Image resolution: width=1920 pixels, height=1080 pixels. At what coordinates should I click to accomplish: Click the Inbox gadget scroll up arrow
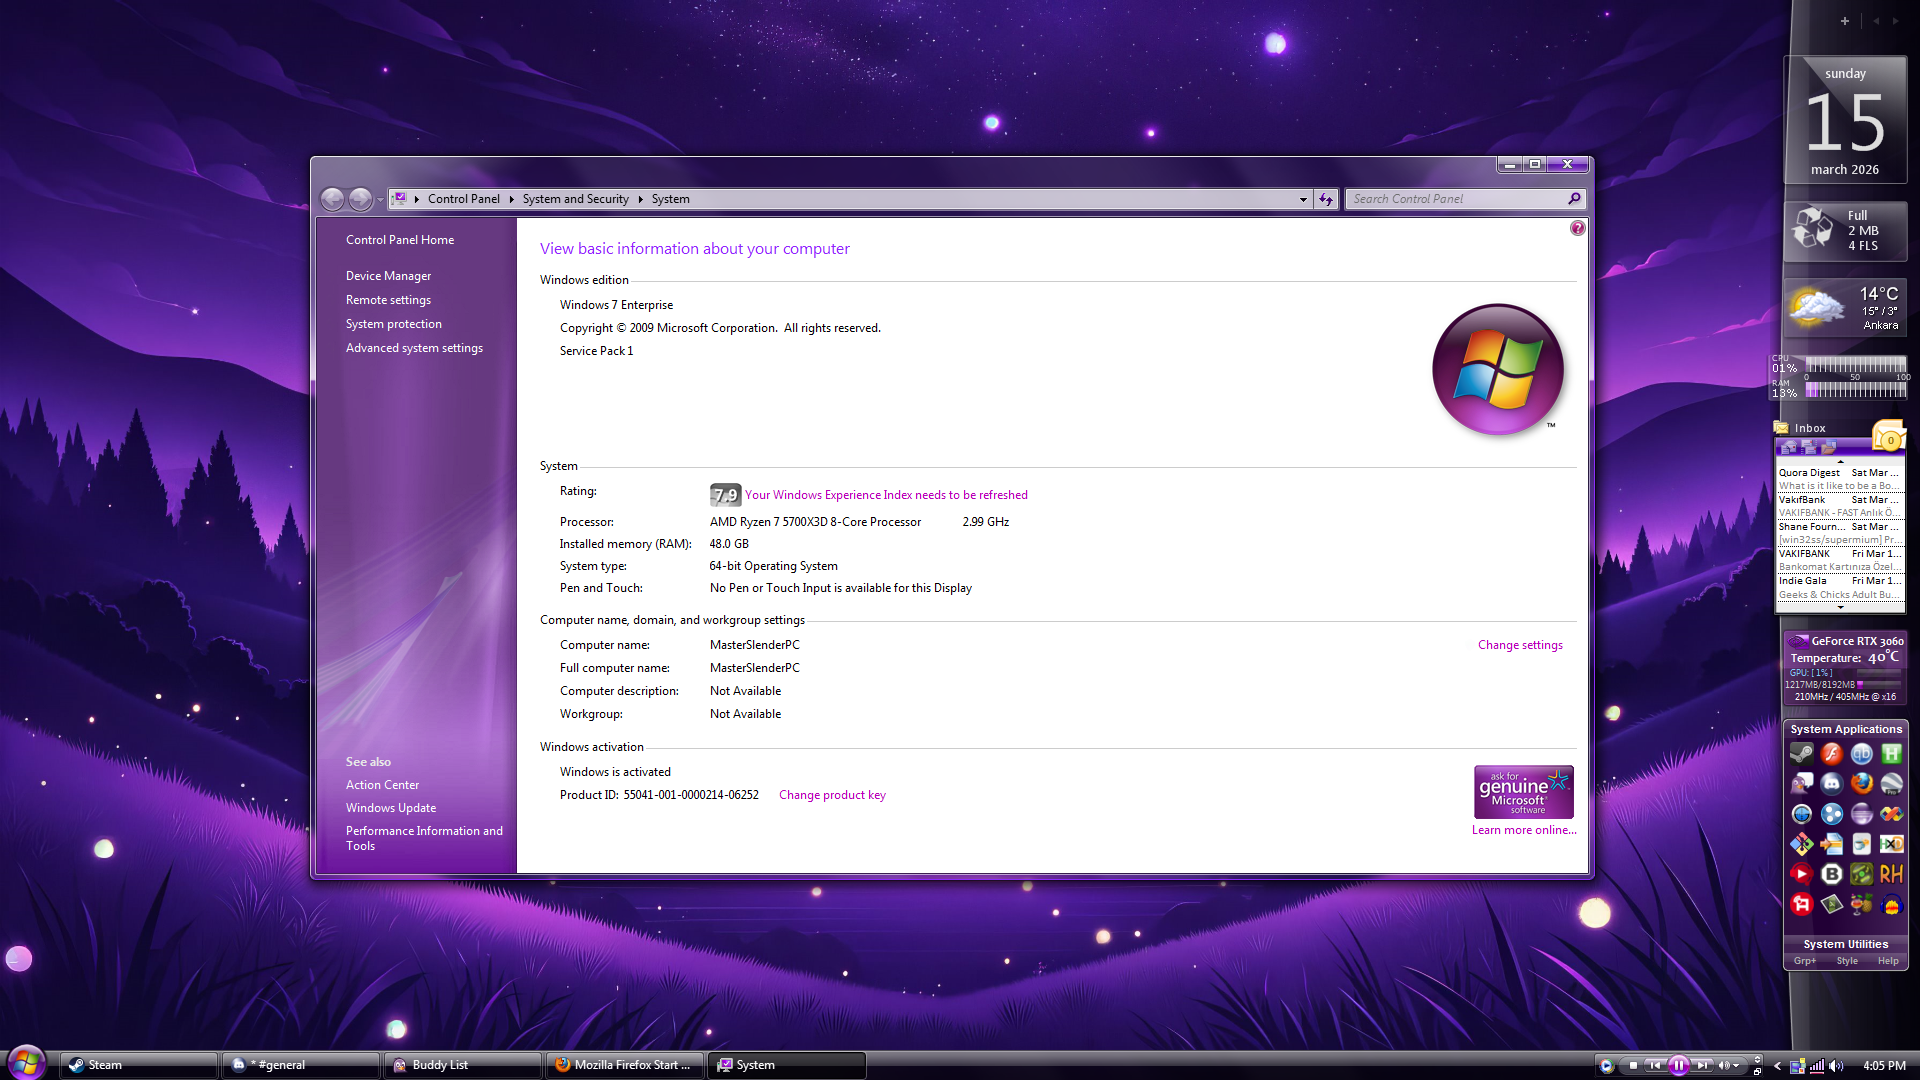[x=1840, y=461]
